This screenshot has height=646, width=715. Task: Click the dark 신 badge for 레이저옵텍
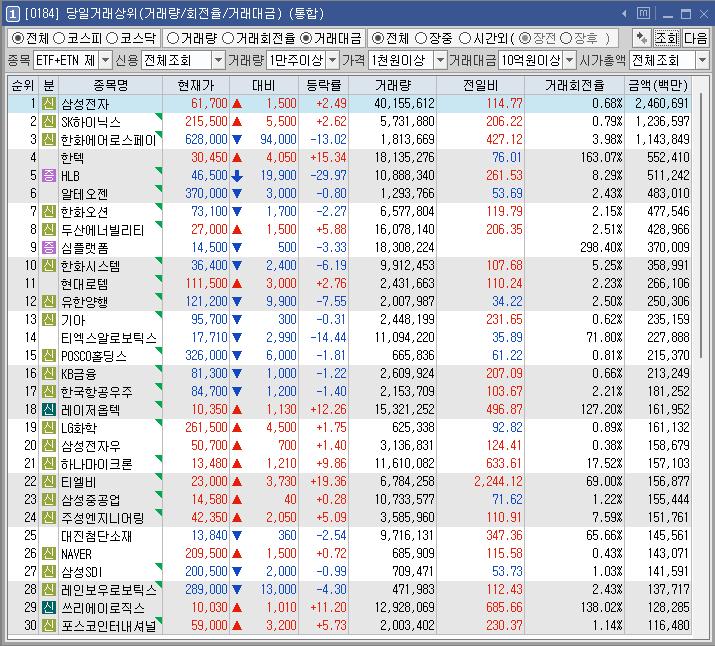(x=49, y=410)
